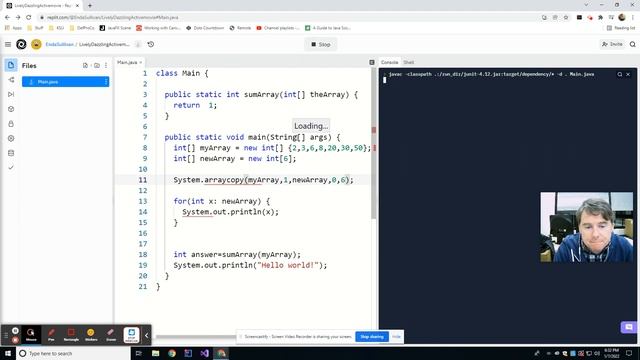Collapse the Screencastify toolbar with chevron

coord(147,336)
